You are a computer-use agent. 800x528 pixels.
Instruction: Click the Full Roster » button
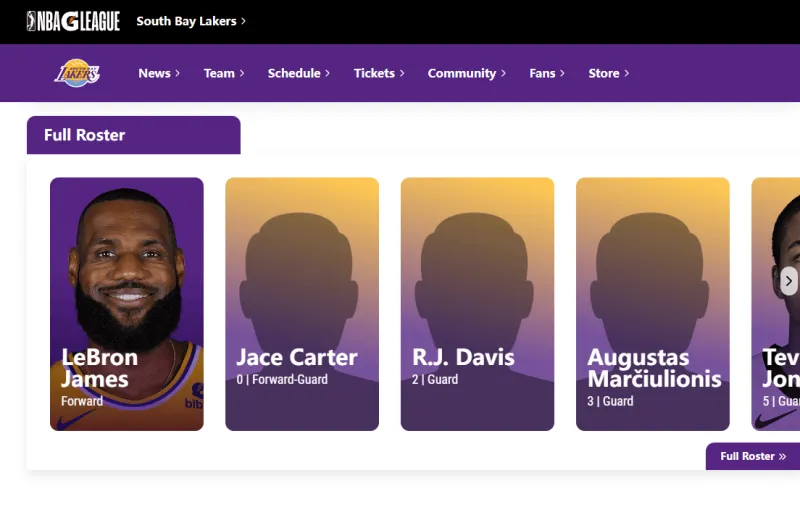(753, 456)
